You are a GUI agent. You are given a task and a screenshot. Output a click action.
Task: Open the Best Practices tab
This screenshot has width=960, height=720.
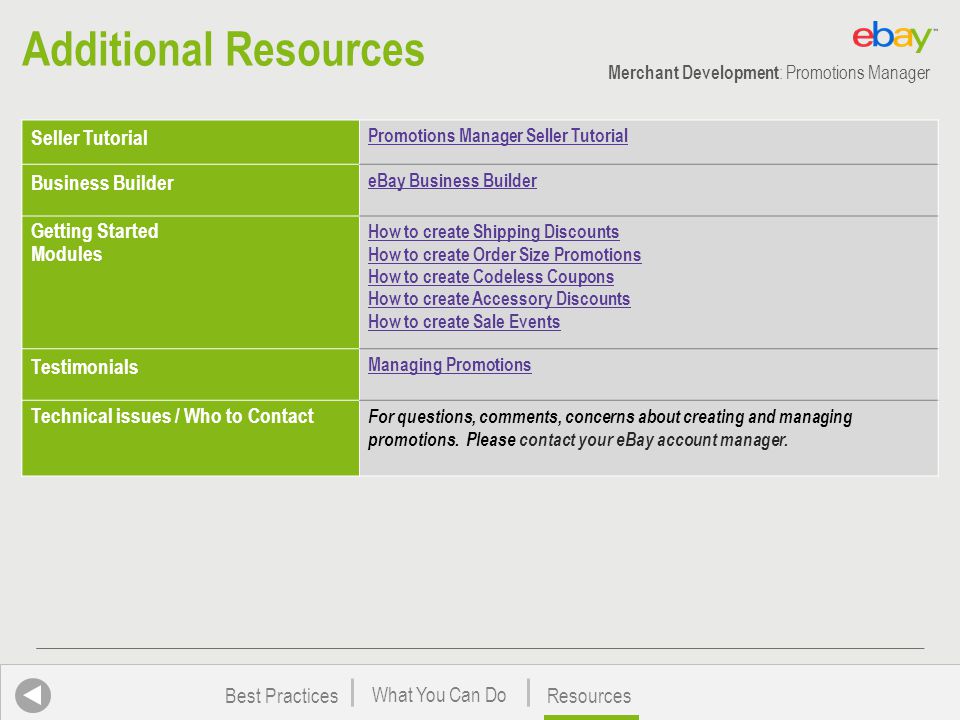(282, 696)
